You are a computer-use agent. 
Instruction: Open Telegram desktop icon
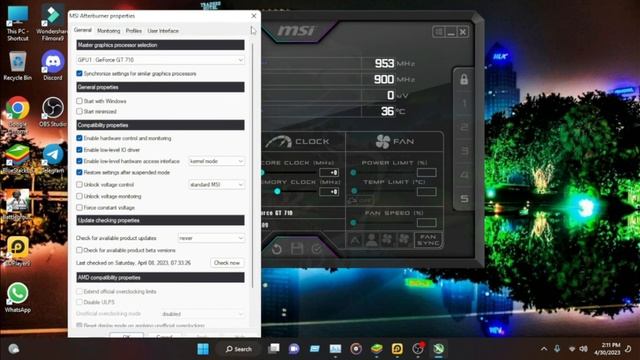53,158
